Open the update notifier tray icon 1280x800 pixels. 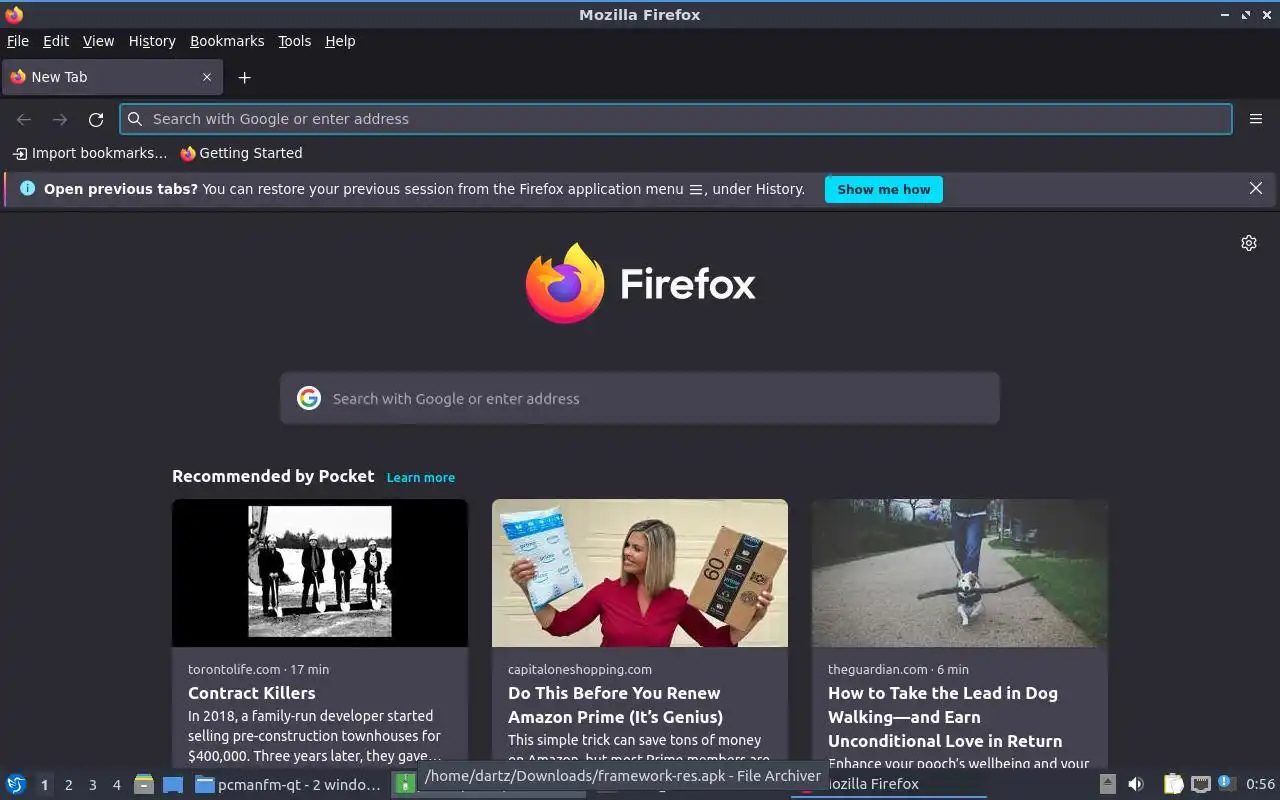[1226, 783]
